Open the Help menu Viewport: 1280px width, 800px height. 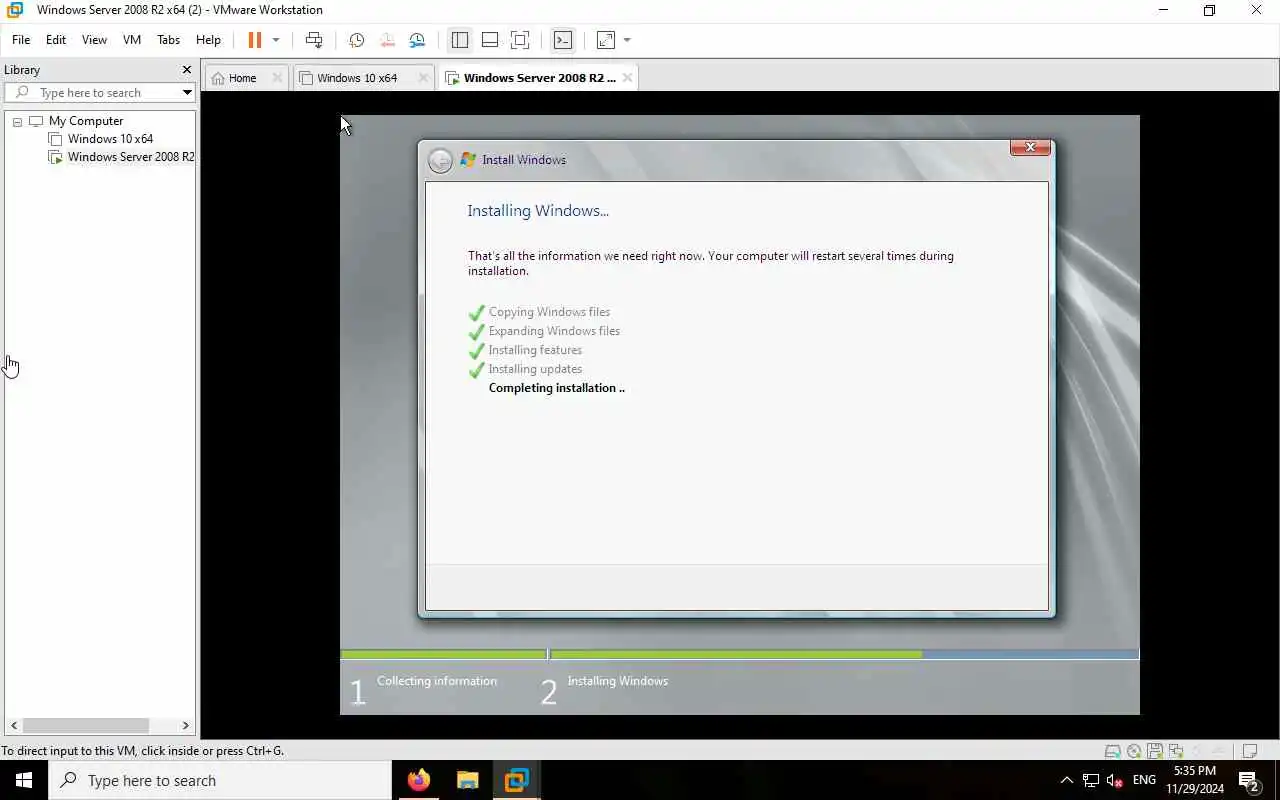[208, 40]
